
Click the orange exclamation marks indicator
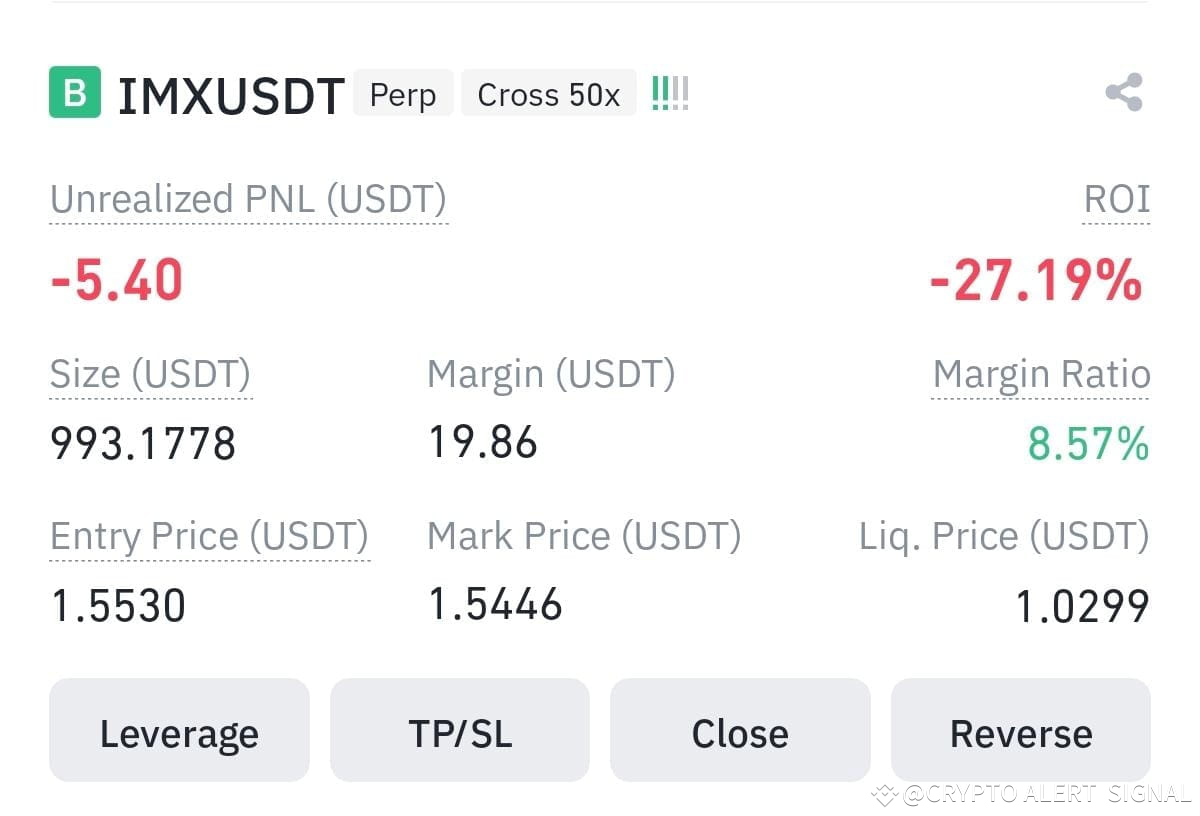click(x=668, y=91)
